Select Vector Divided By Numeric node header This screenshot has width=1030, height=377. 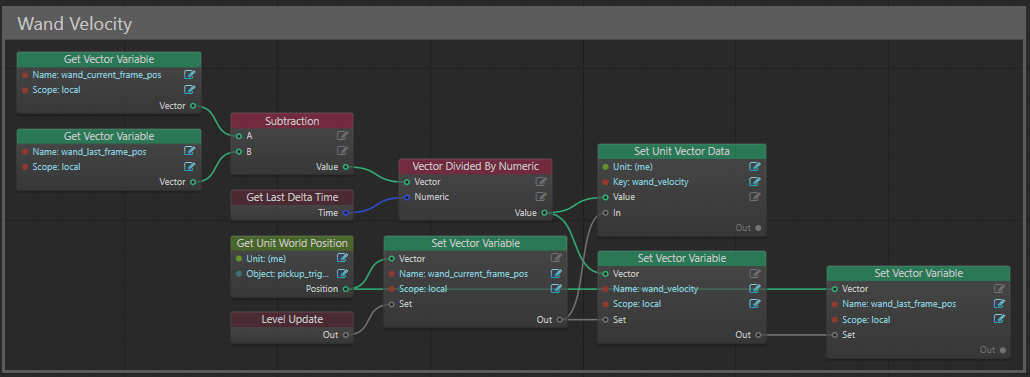click(476, 167)
